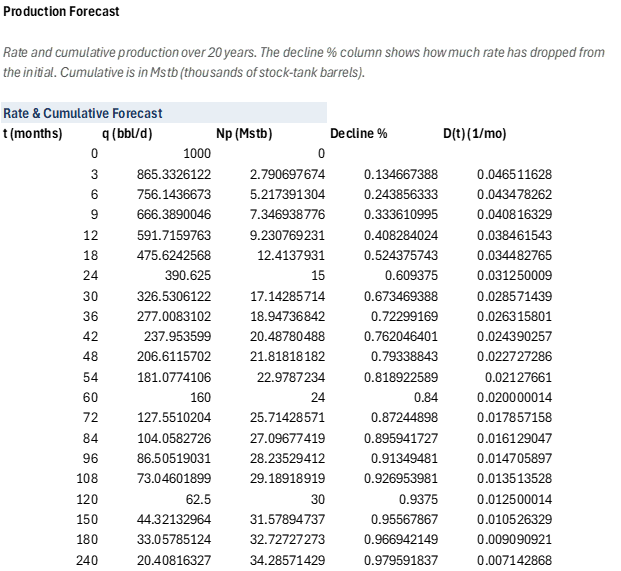Click rate value 33.05785124

174,540
